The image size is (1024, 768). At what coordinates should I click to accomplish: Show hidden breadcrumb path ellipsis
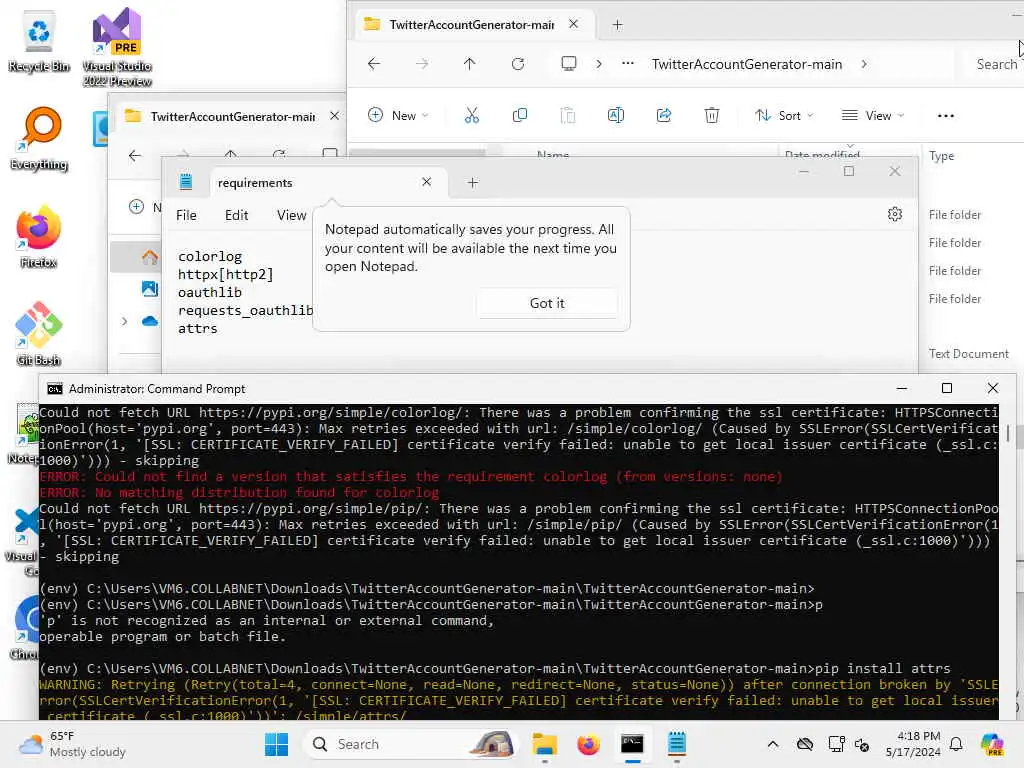tap(628, 64)
